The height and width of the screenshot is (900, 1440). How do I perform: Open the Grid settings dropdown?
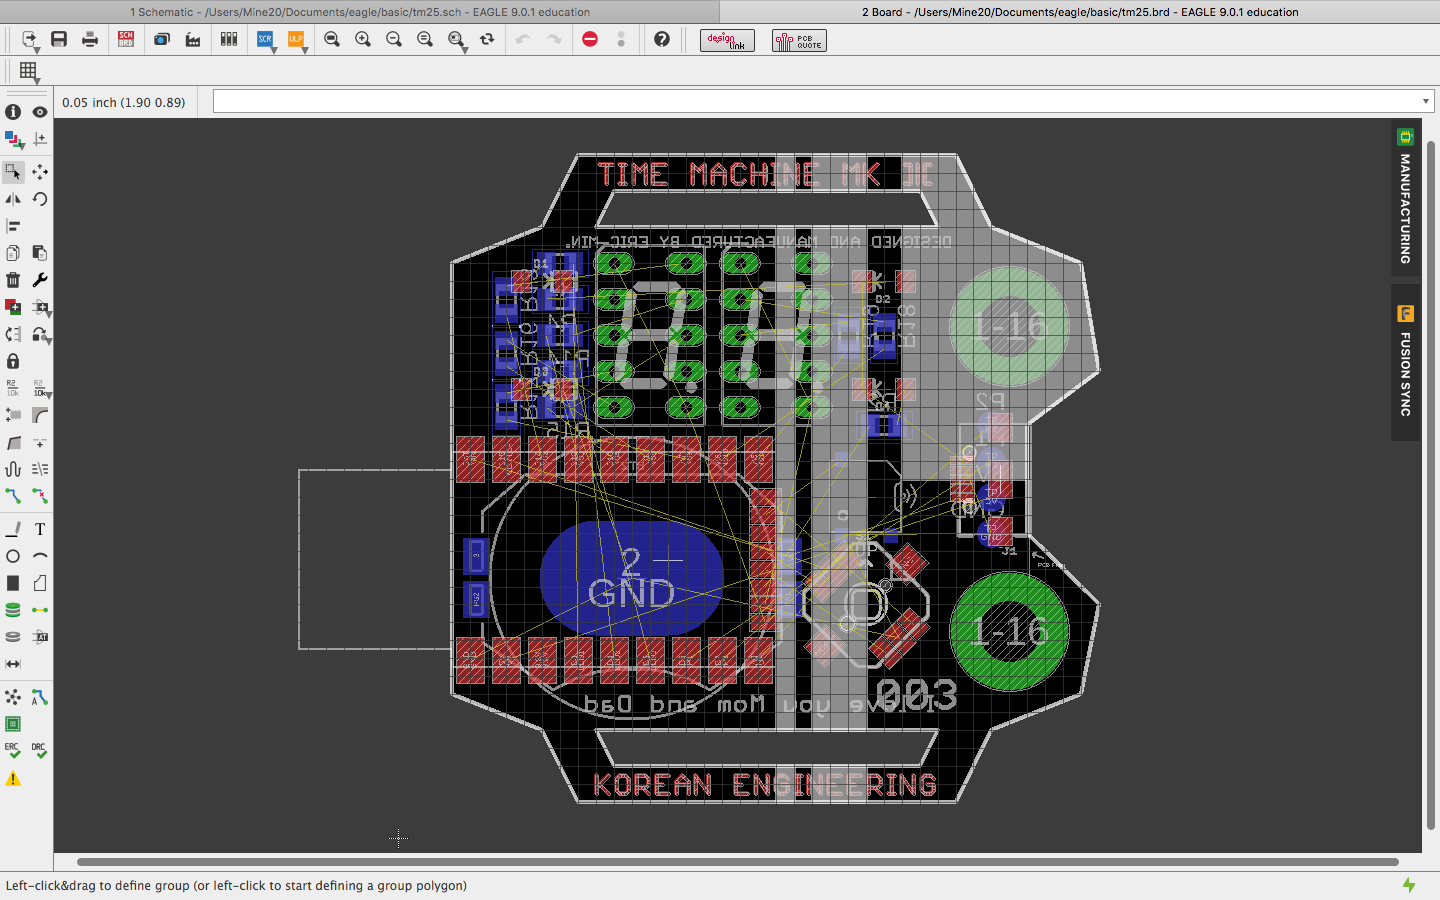tap(28, 71)
